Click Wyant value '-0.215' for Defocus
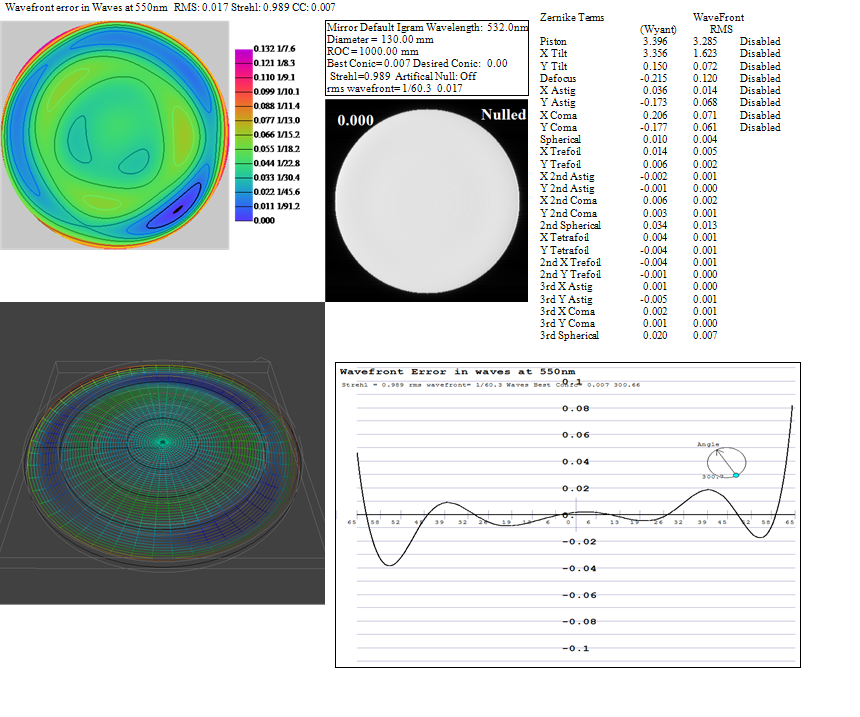860x717 pixels. coord(653,78)
